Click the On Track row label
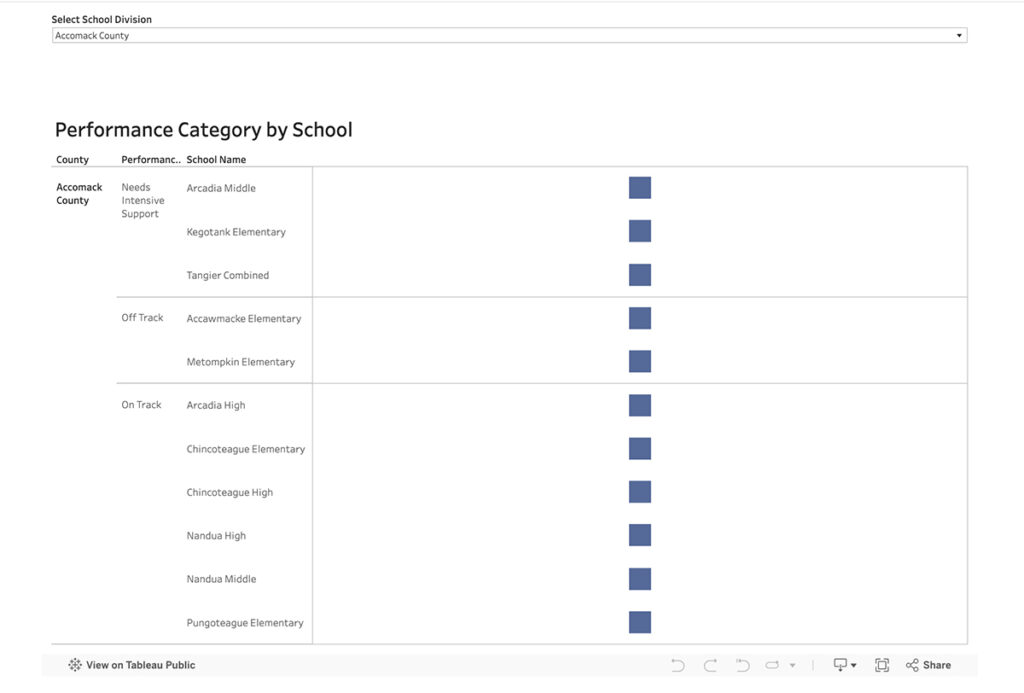The width and height of the screenshot is (1024, 693). point(140,404)
